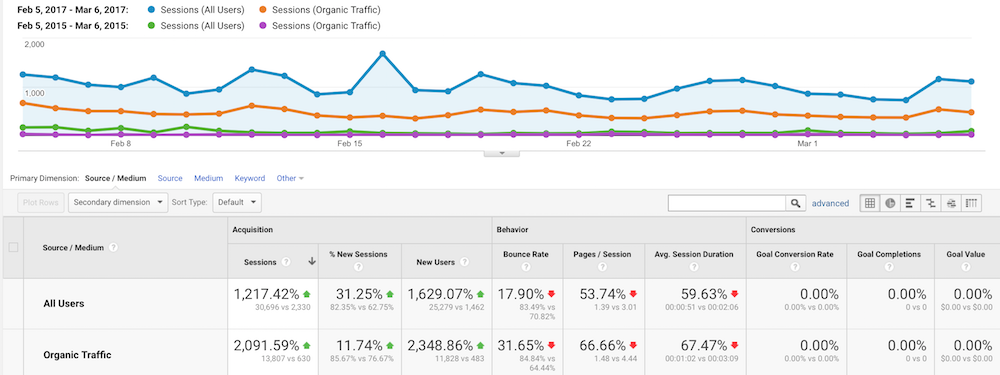Select the Source / Medium primary dimension
The height and width of the screenshot is (375, 1000).
115,179
